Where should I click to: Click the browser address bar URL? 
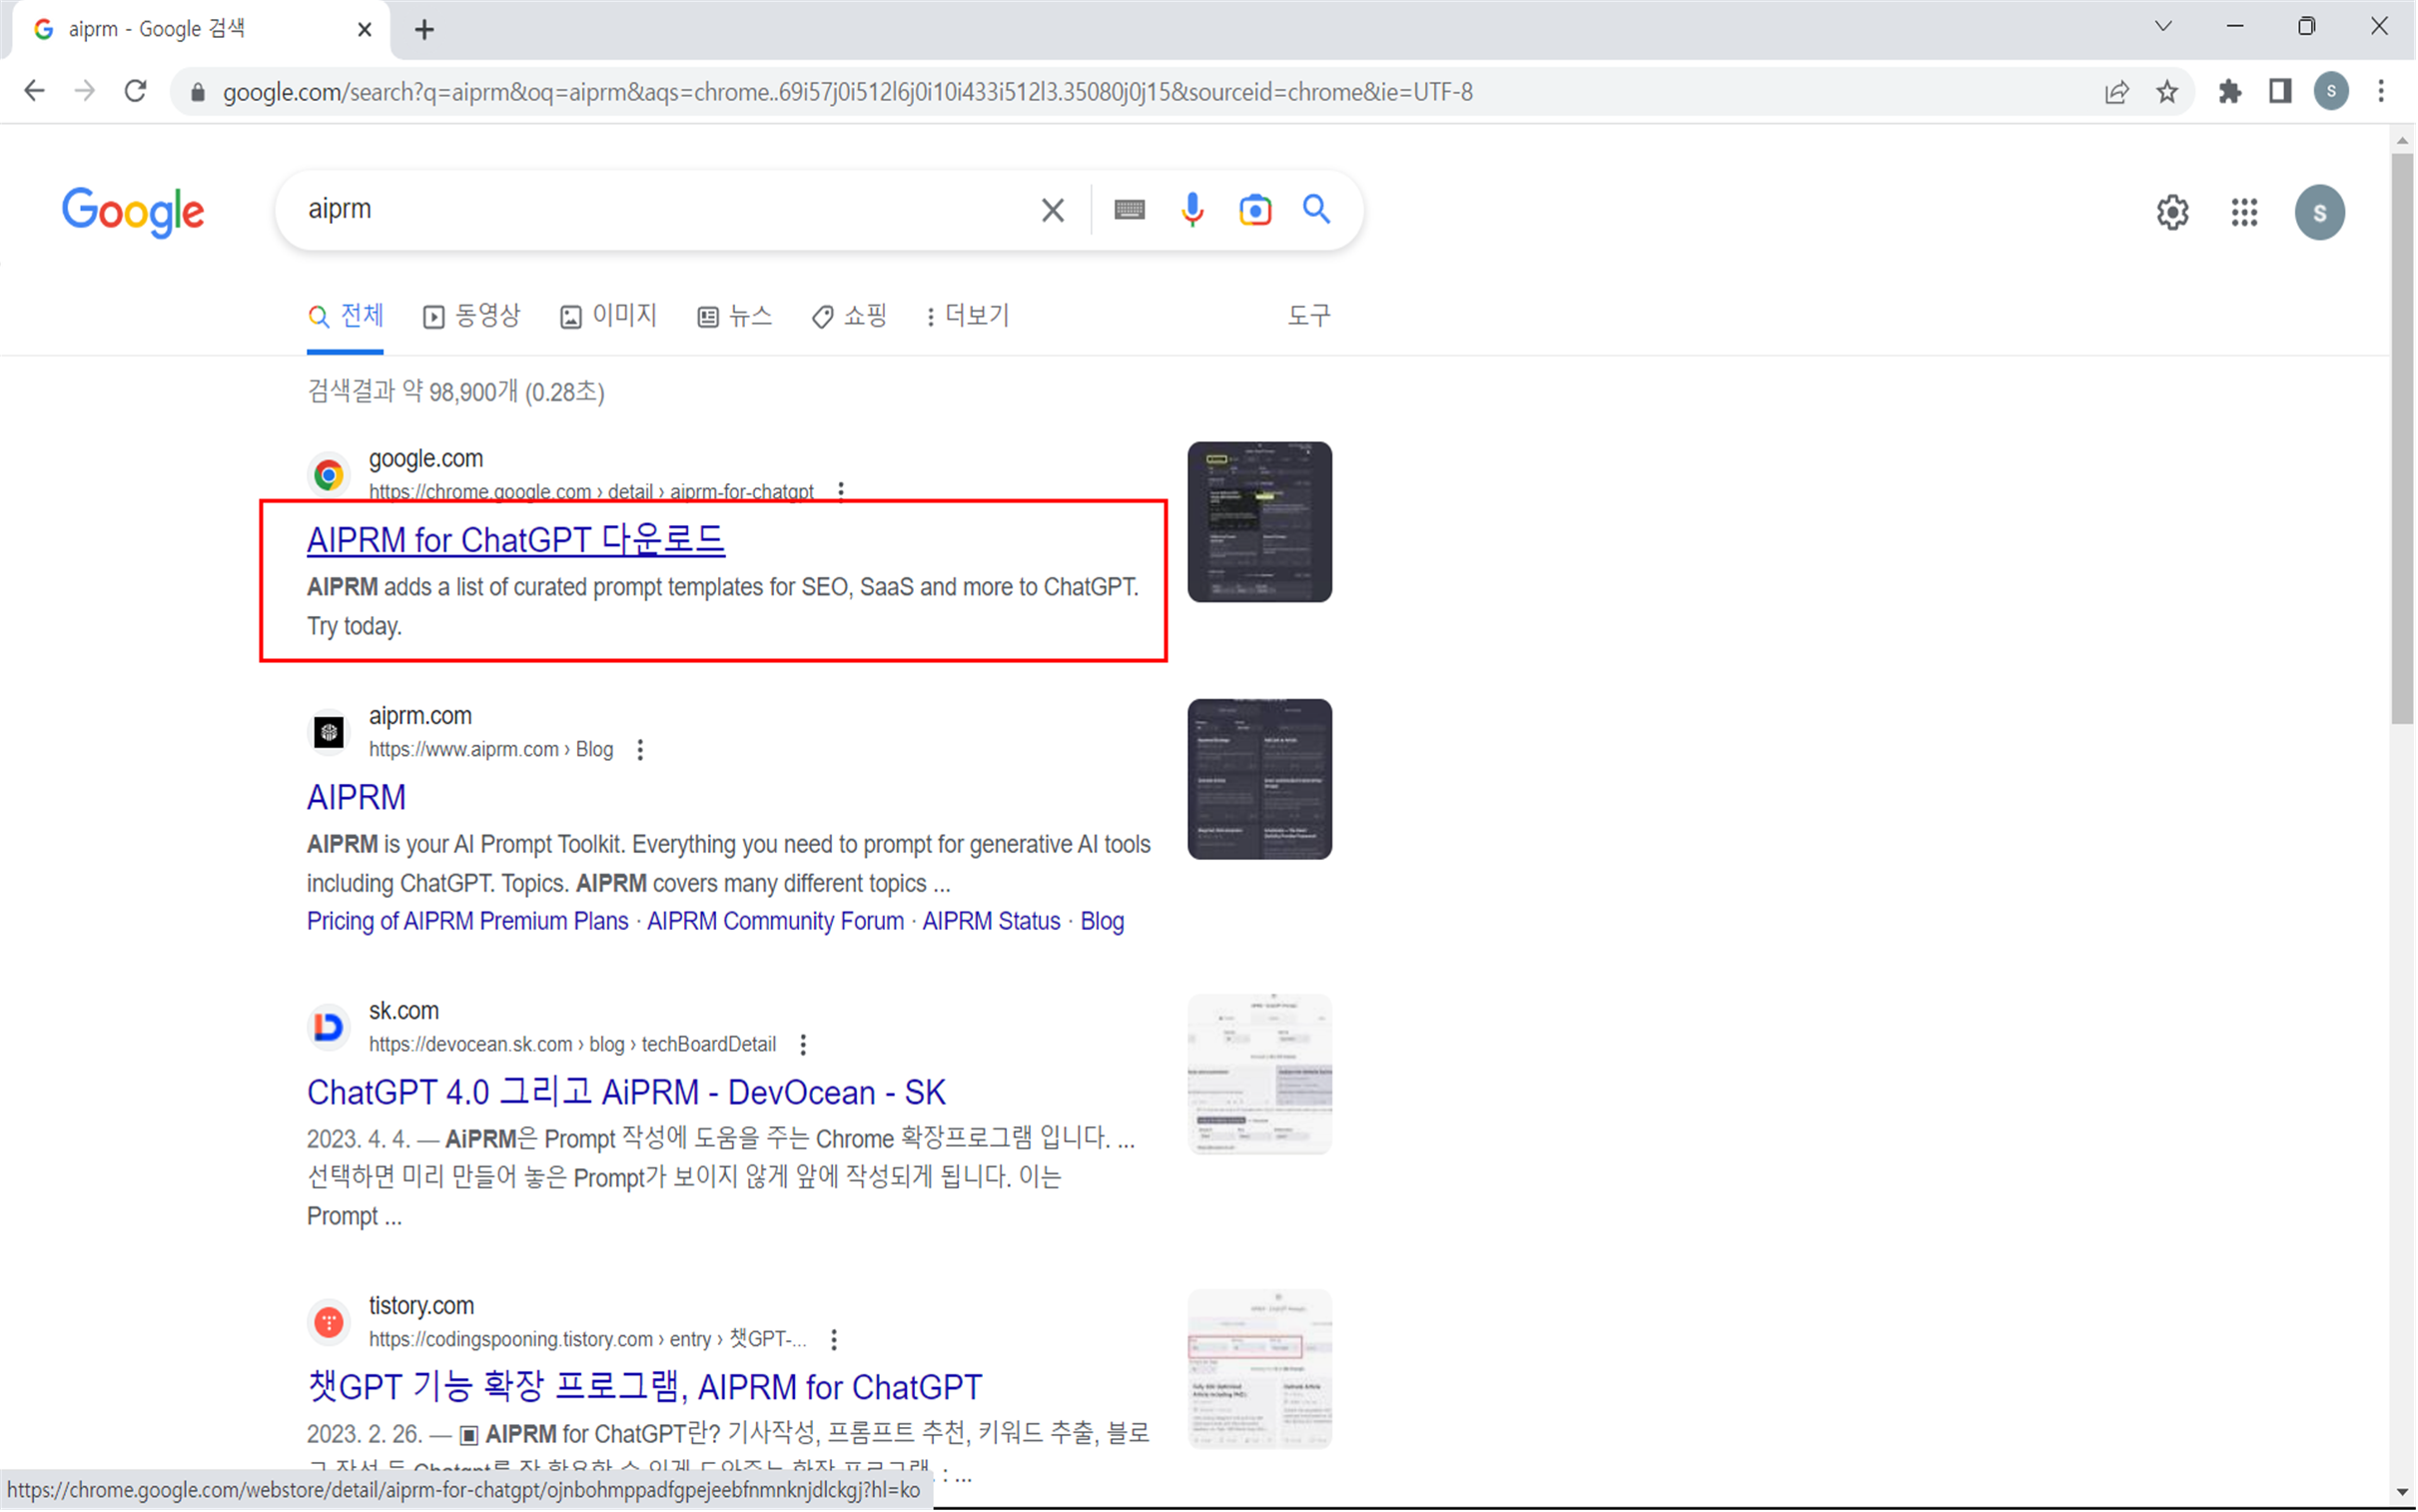847,93
